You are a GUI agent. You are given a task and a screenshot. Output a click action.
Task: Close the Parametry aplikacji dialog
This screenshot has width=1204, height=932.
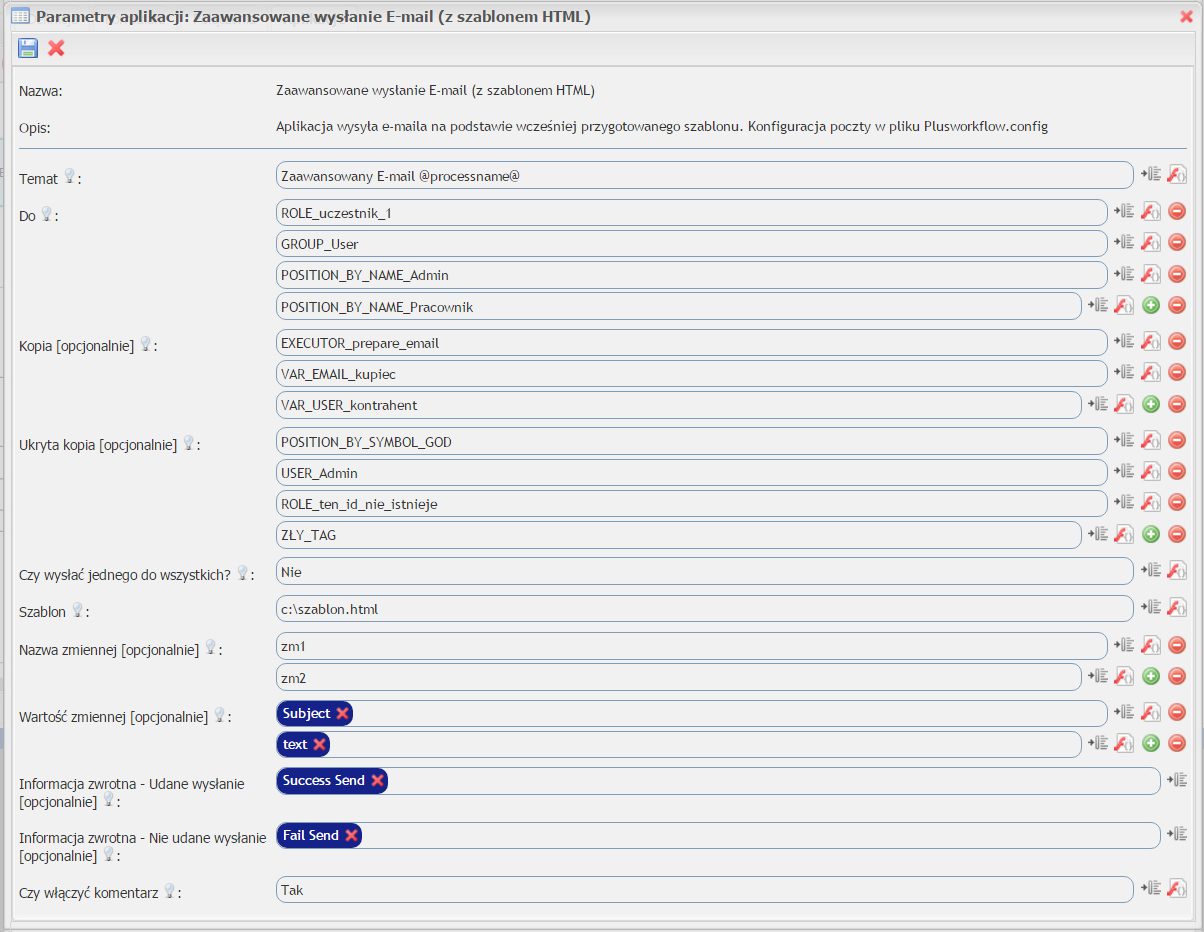click(1187, 15)
